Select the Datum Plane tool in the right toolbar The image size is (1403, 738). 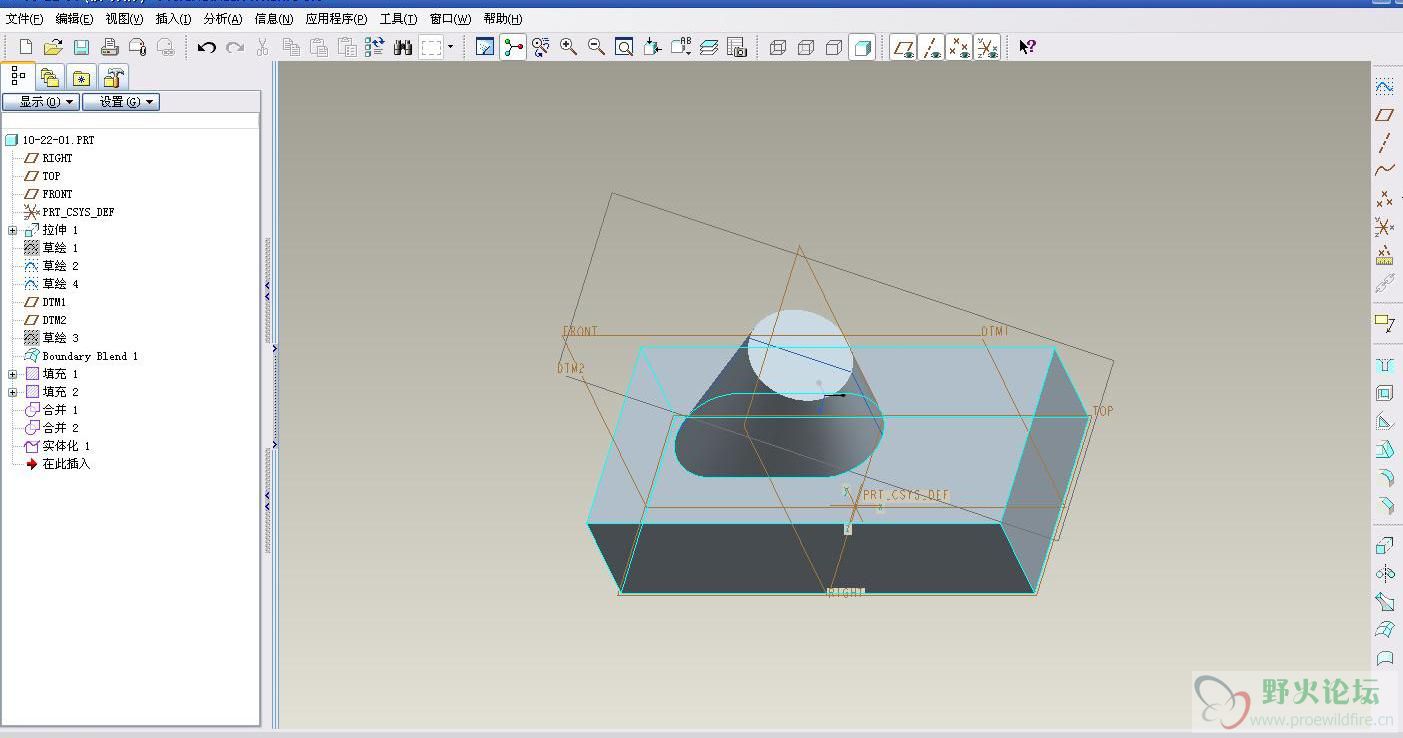(x=1385, y=115)
